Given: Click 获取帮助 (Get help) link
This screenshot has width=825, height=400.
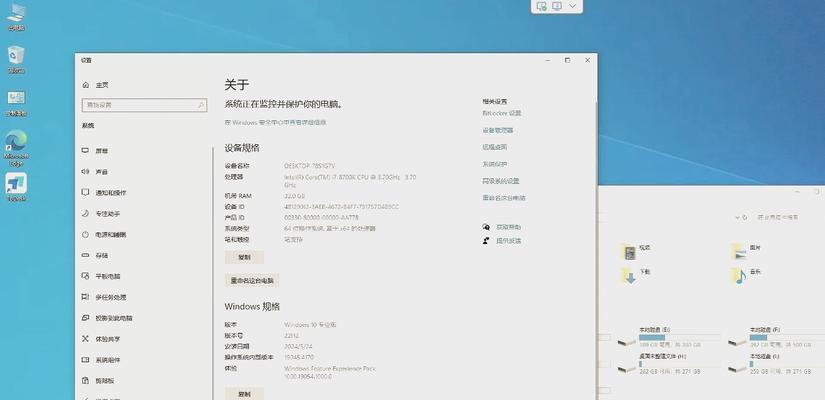Looking at the screenshot, I should point(508,227).
